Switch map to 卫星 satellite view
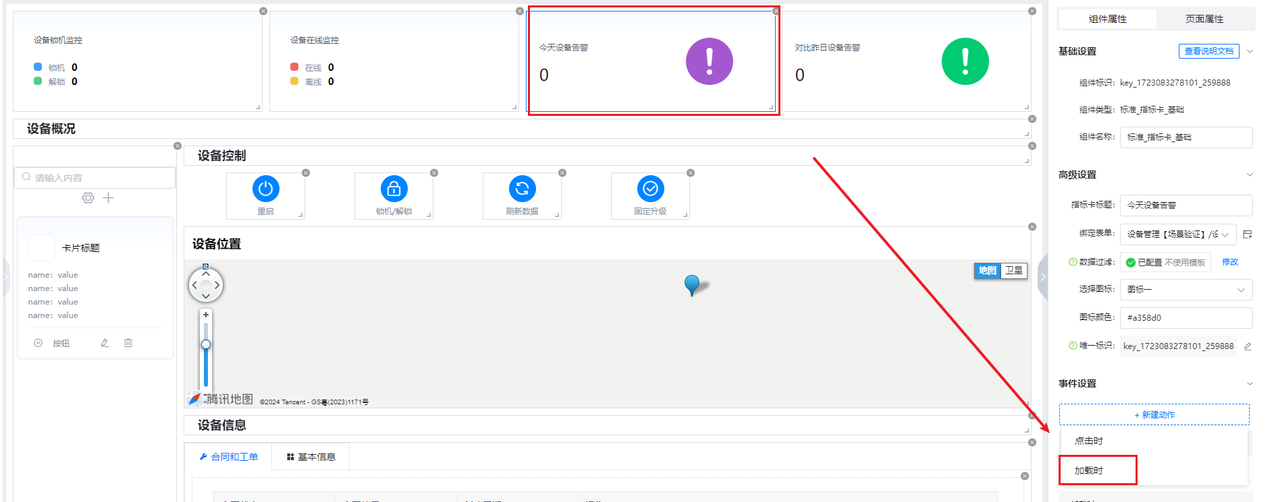 click(1014, 271)
